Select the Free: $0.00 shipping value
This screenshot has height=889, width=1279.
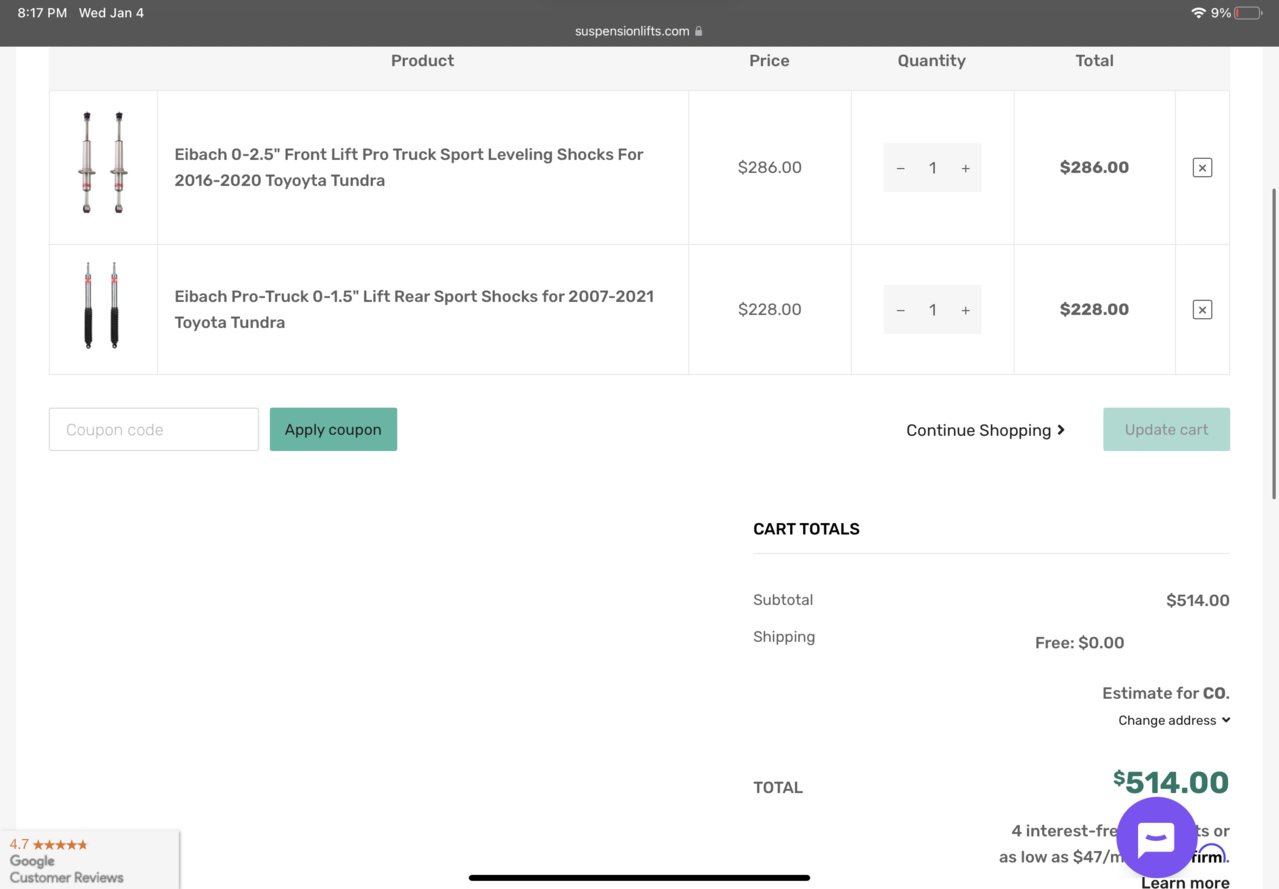[x=1079, y=643]
